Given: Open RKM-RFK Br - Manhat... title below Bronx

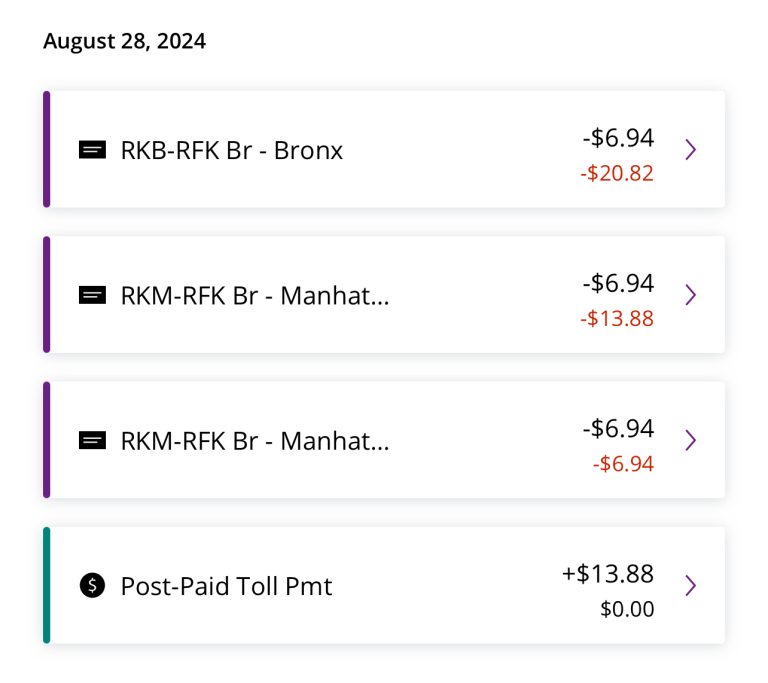Looking at the screenshot, I should [x=255, y=296].
